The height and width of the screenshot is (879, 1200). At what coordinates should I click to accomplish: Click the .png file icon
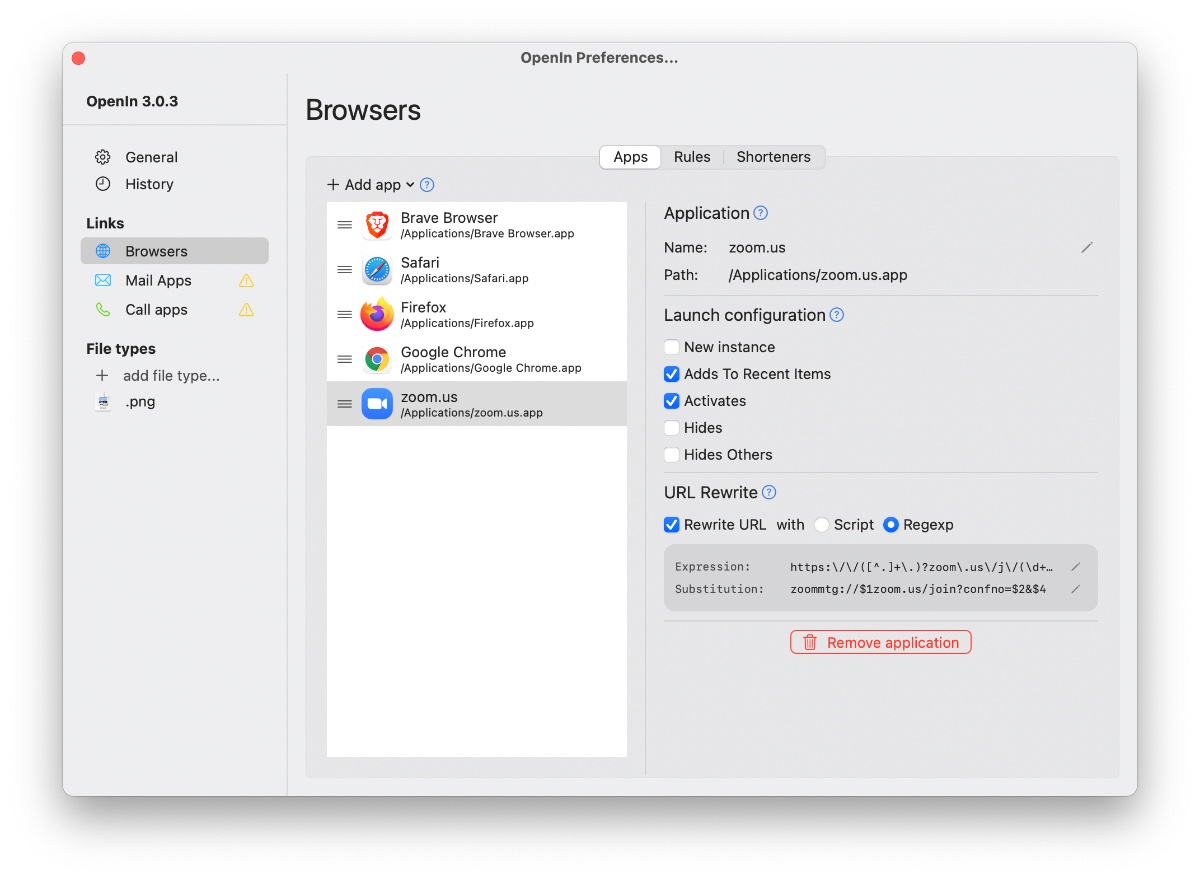click(102, 402)
